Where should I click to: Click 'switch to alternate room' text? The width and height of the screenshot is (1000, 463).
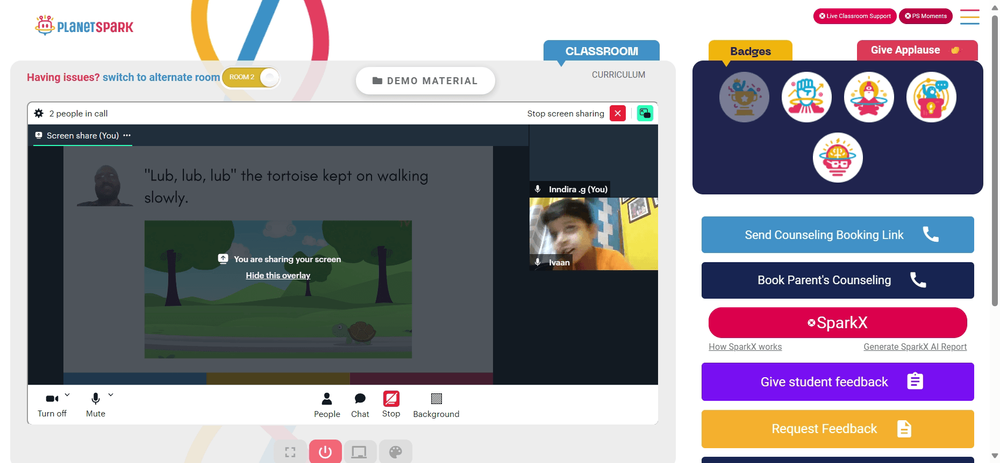(x=161, y=77)
